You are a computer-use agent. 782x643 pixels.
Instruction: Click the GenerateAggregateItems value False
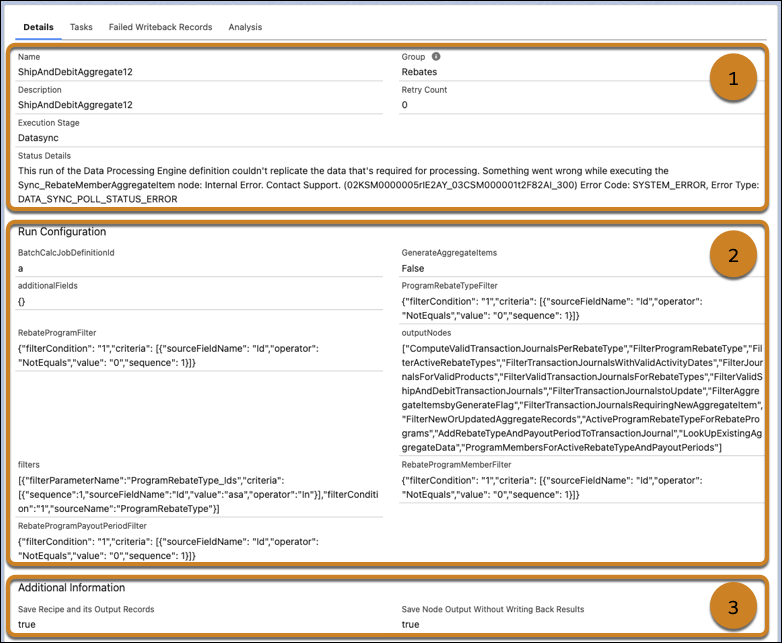(412, 268)
